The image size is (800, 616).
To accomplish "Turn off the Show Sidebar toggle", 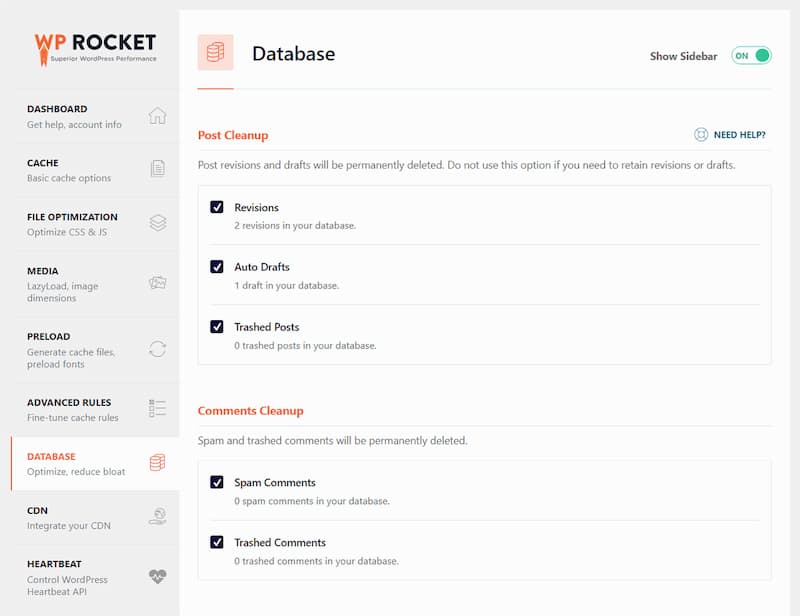I will click(x=751, y=56).
